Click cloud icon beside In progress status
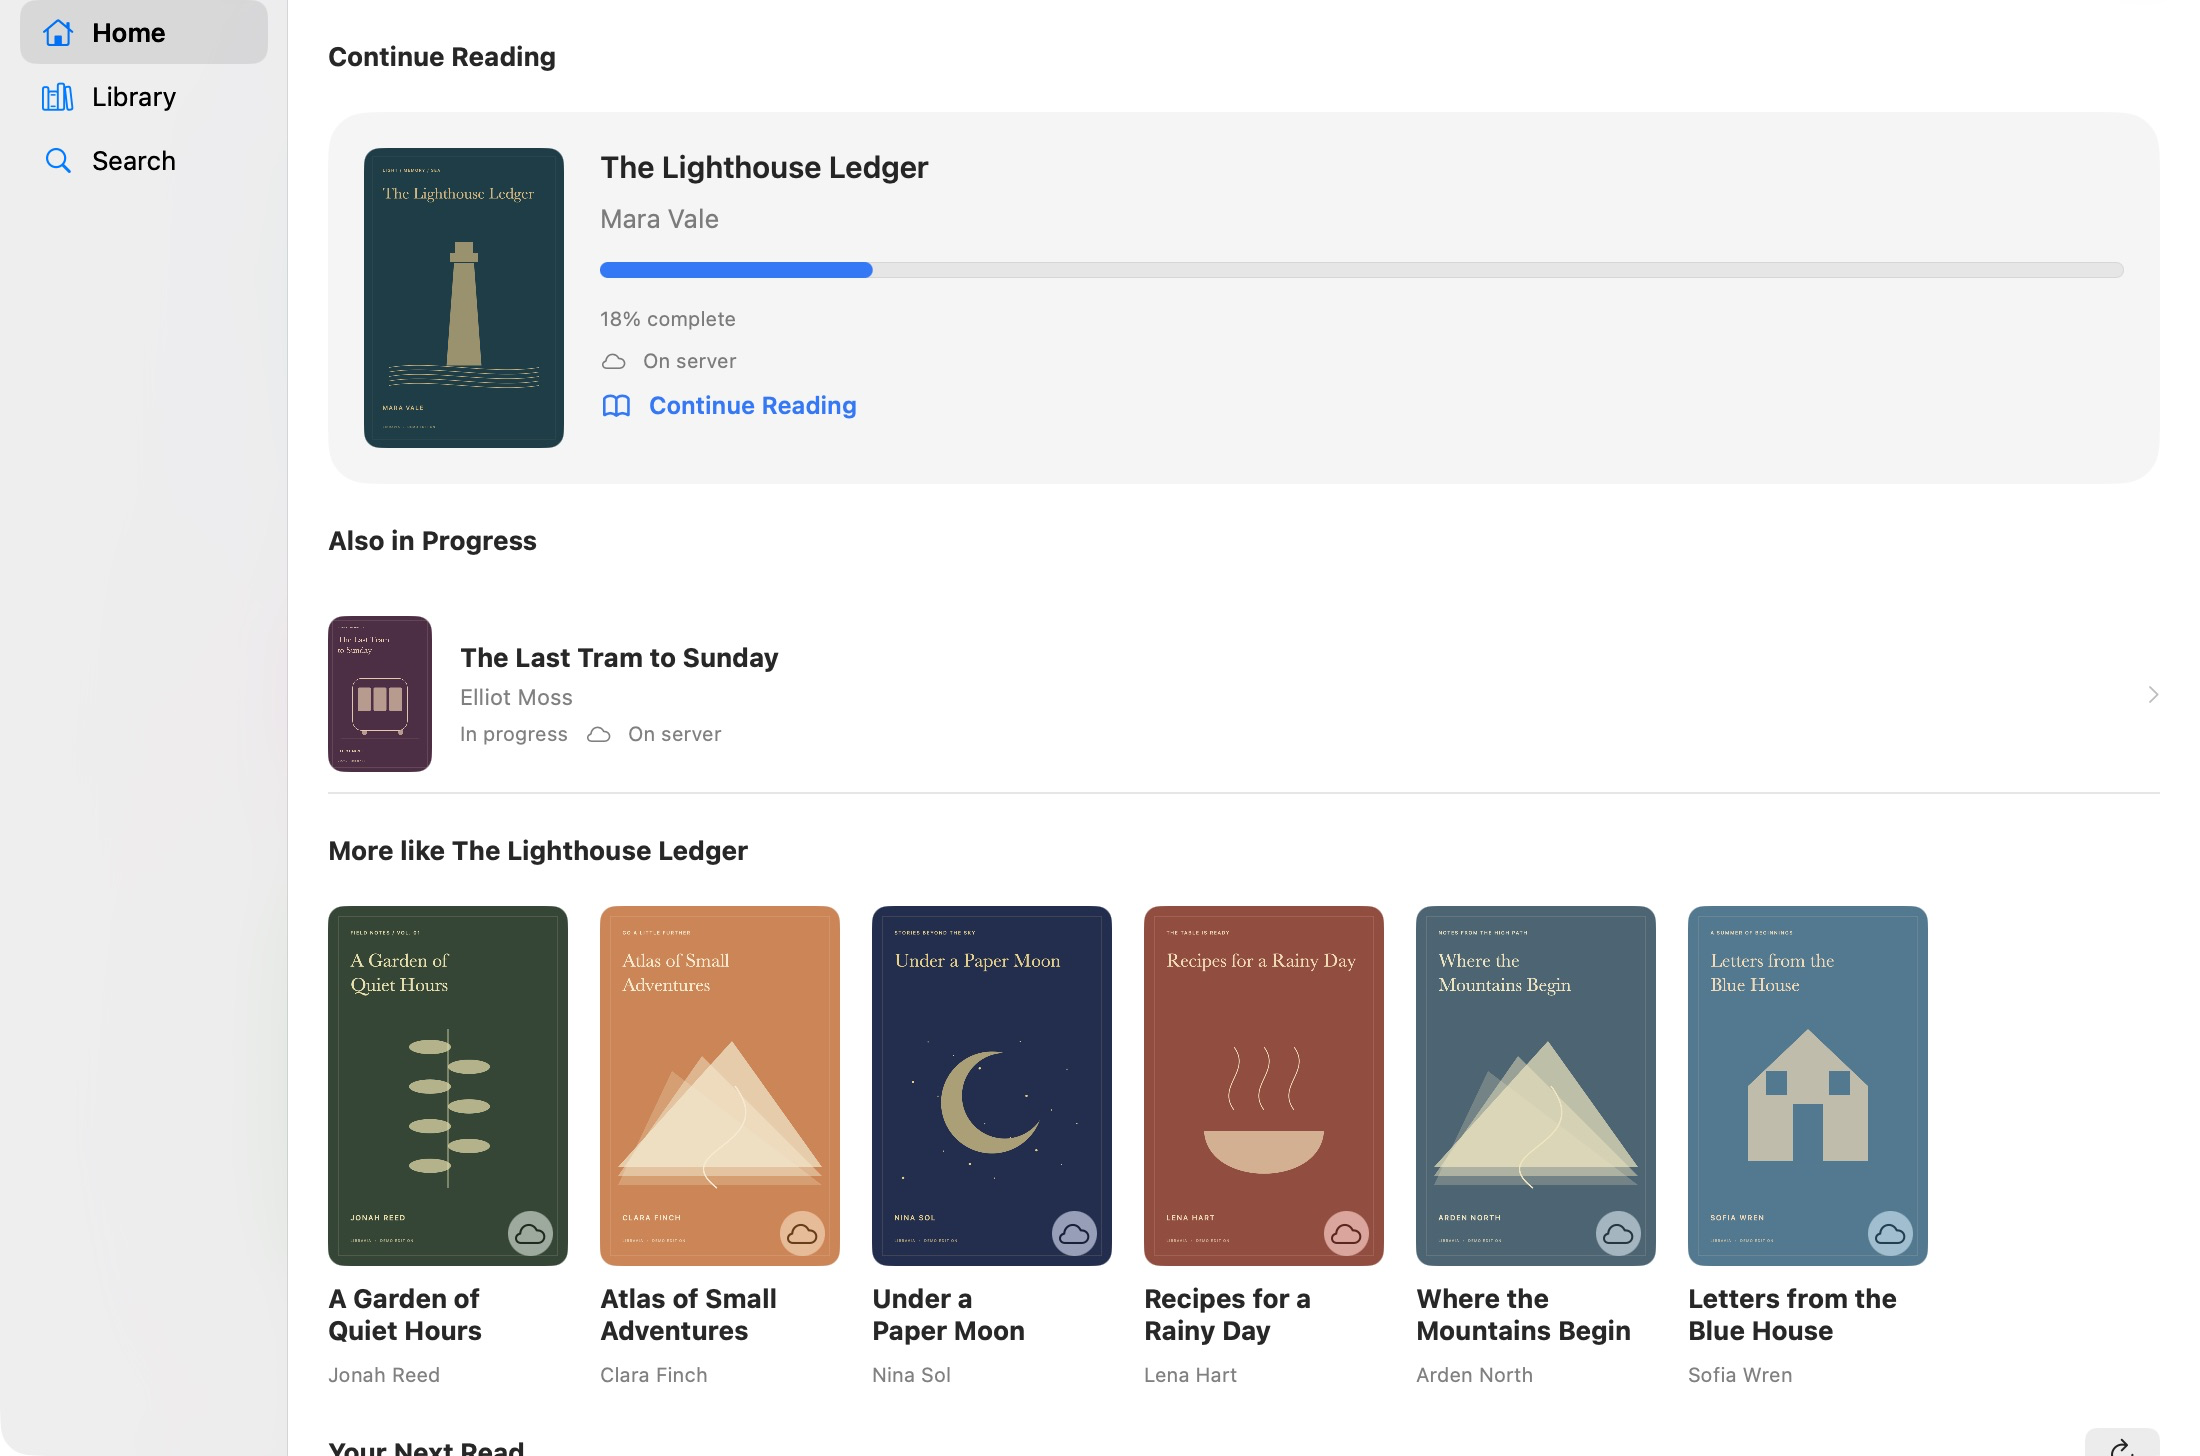 pos(599,735)
